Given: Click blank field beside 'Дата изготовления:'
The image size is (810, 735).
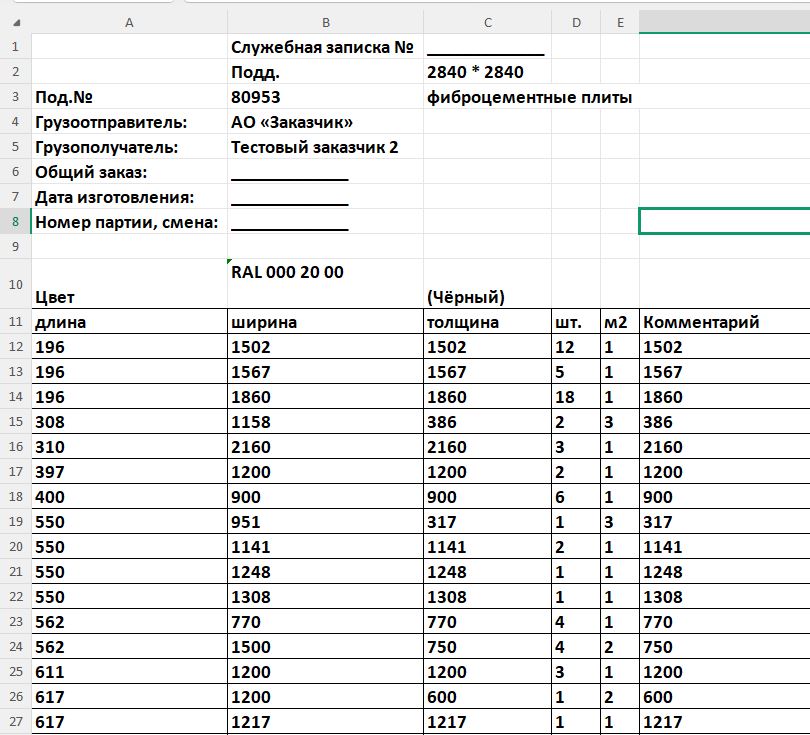Looking at the screenshot, I should click(x=325, y=197).
